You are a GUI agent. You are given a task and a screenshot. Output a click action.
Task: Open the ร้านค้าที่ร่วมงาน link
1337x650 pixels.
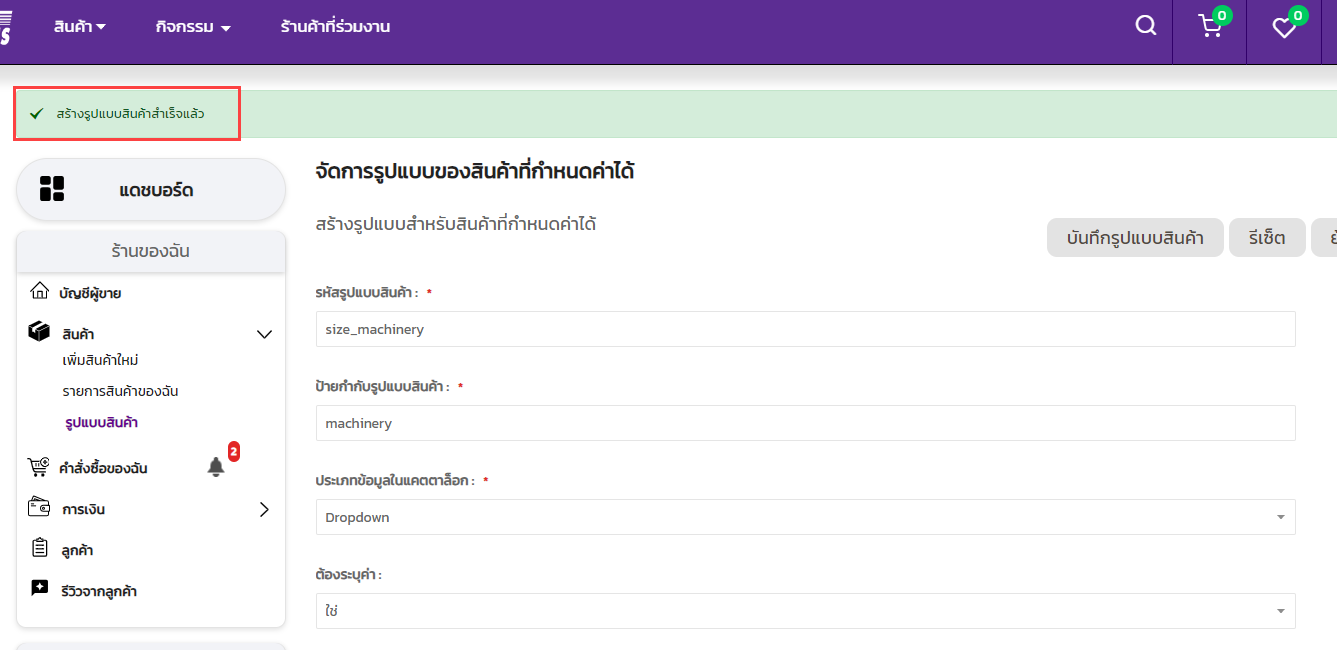[x=335, y=27]
